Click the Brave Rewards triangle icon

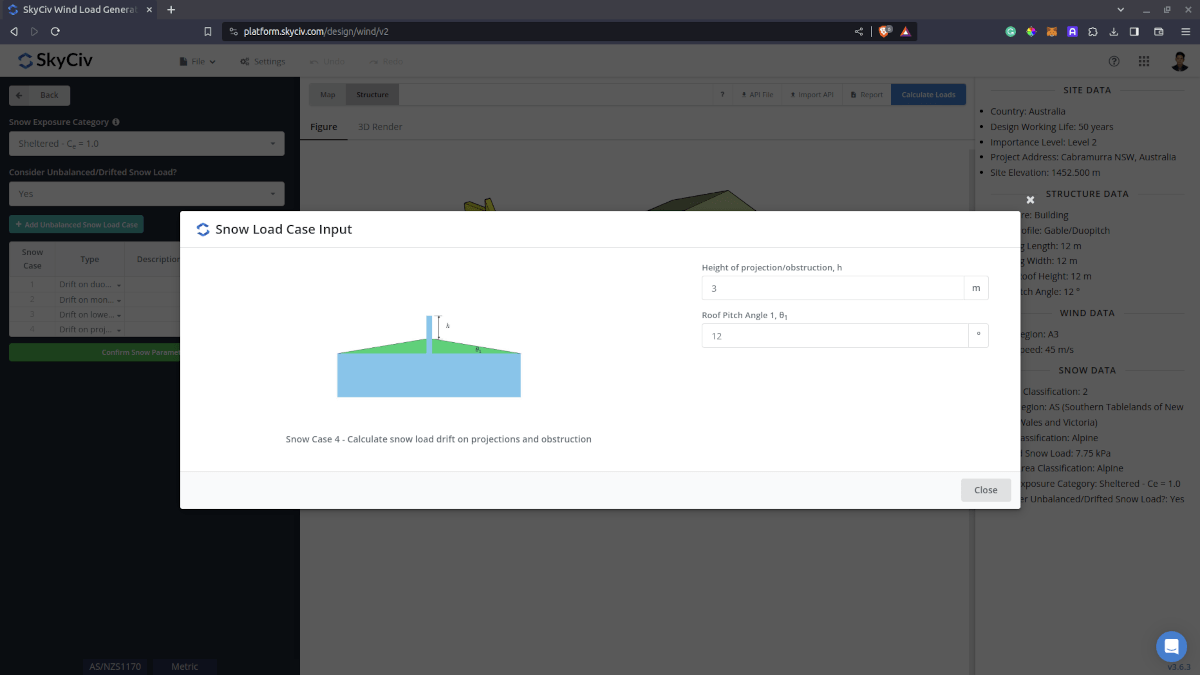click(x=905, y=31)
